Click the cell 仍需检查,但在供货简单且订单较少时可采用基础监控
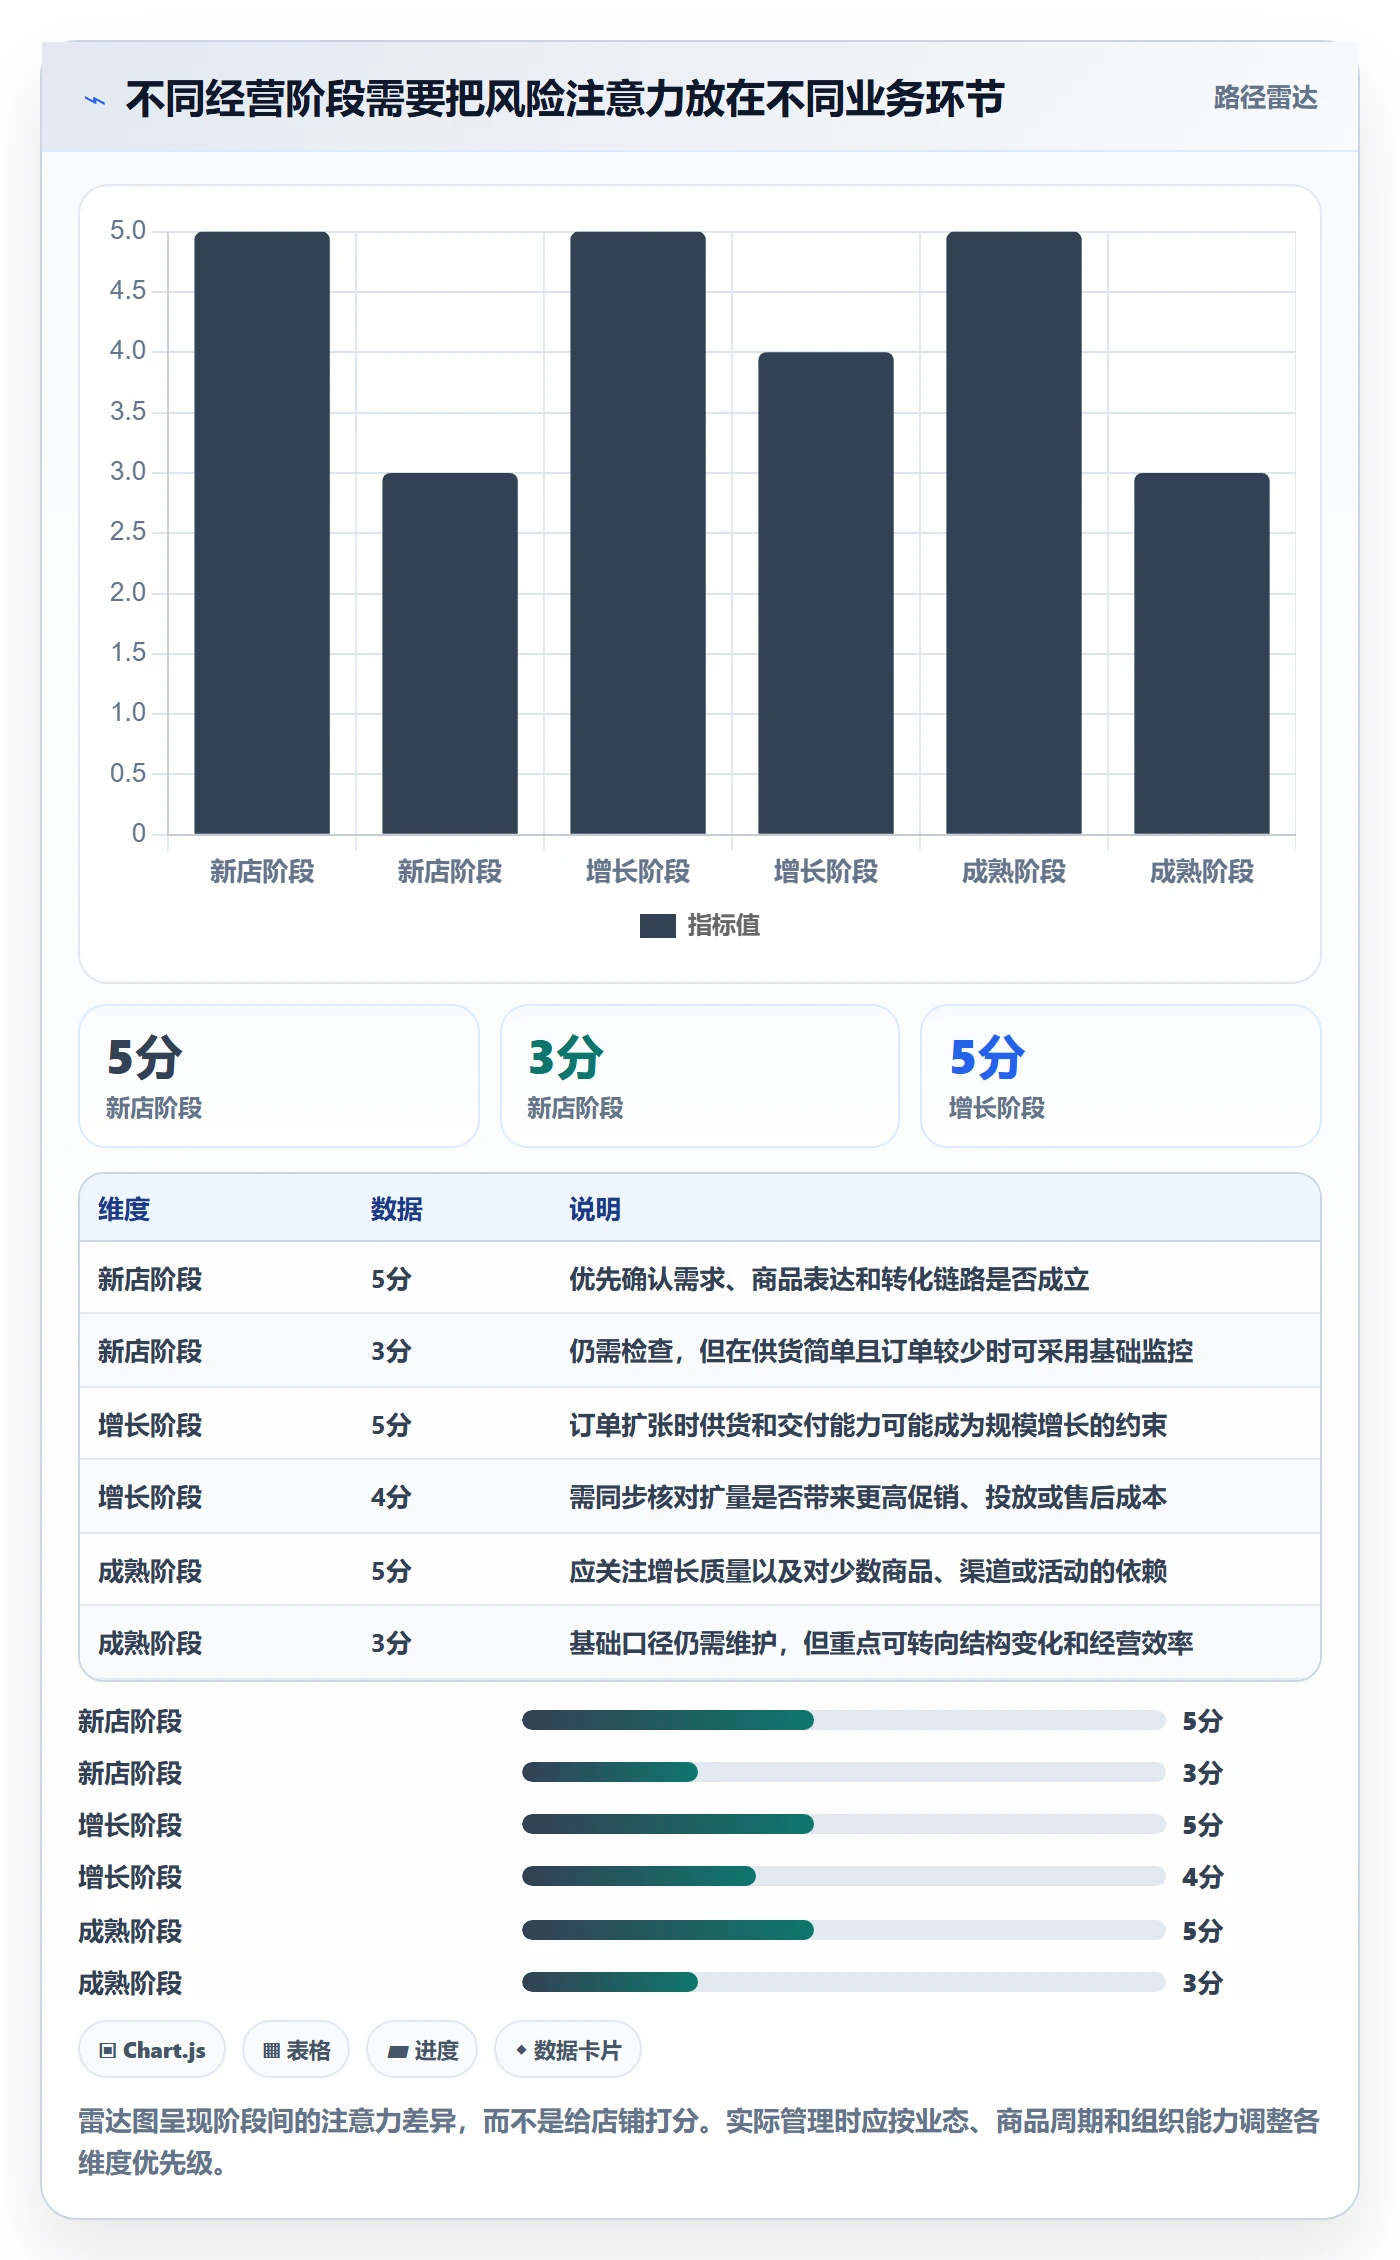 click(881, 1351)
